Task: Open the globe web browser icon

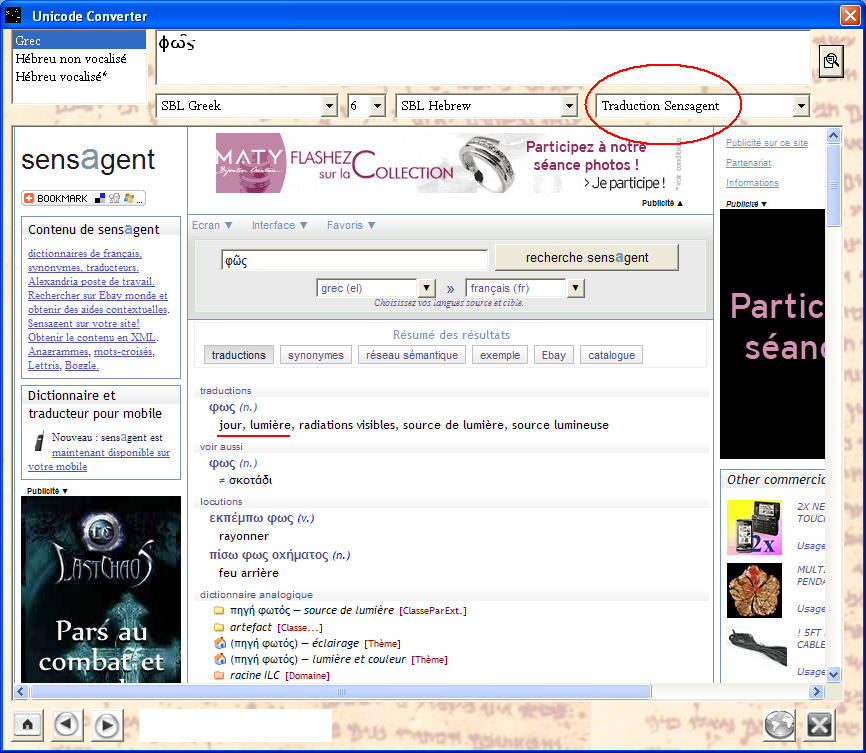Action: click(x=779, y=725)
